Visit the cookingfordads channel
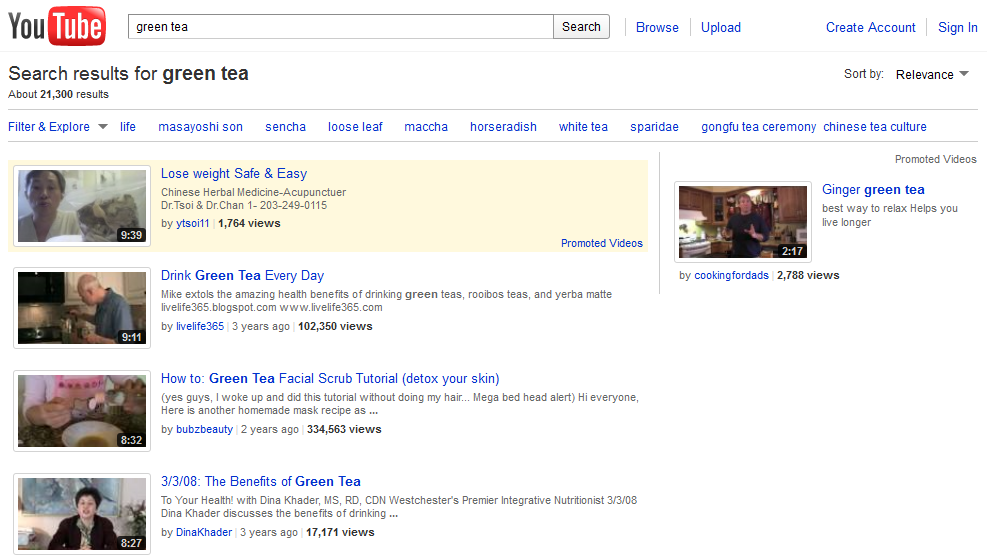This screenshot has height=560, width=987. coord(731,275)
